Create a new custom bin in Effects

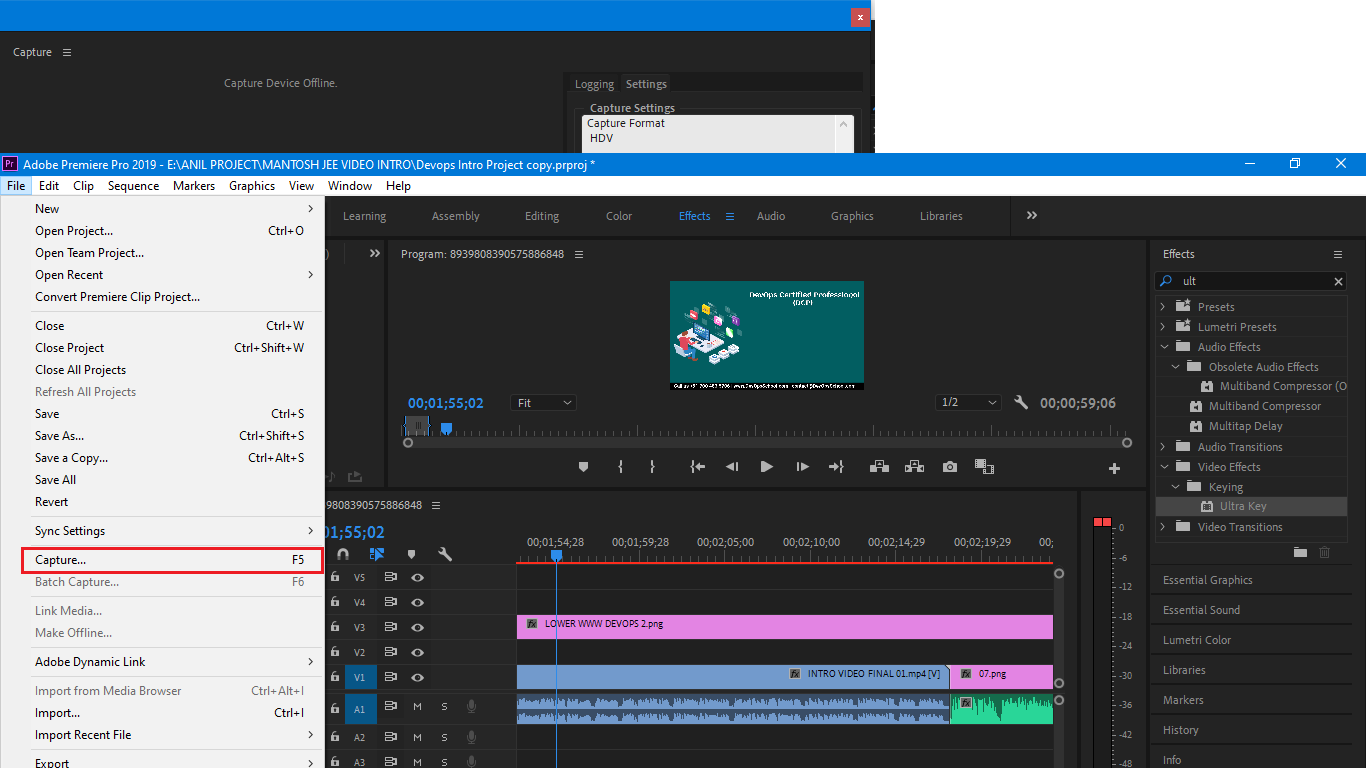(x=1300, y=552)
